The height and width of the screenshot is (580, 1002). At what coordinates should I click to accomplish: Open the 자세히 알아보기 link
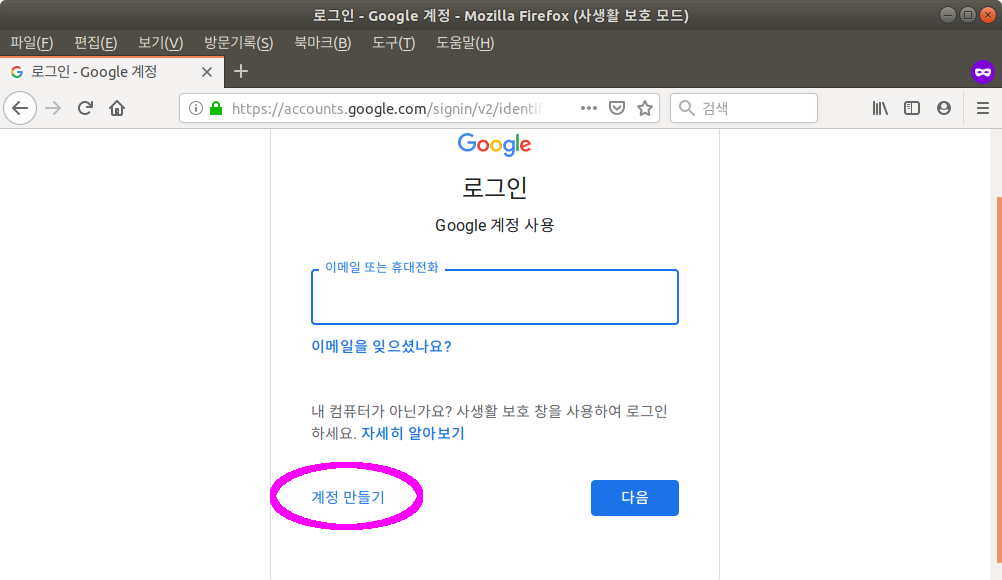tap(413, 433)
